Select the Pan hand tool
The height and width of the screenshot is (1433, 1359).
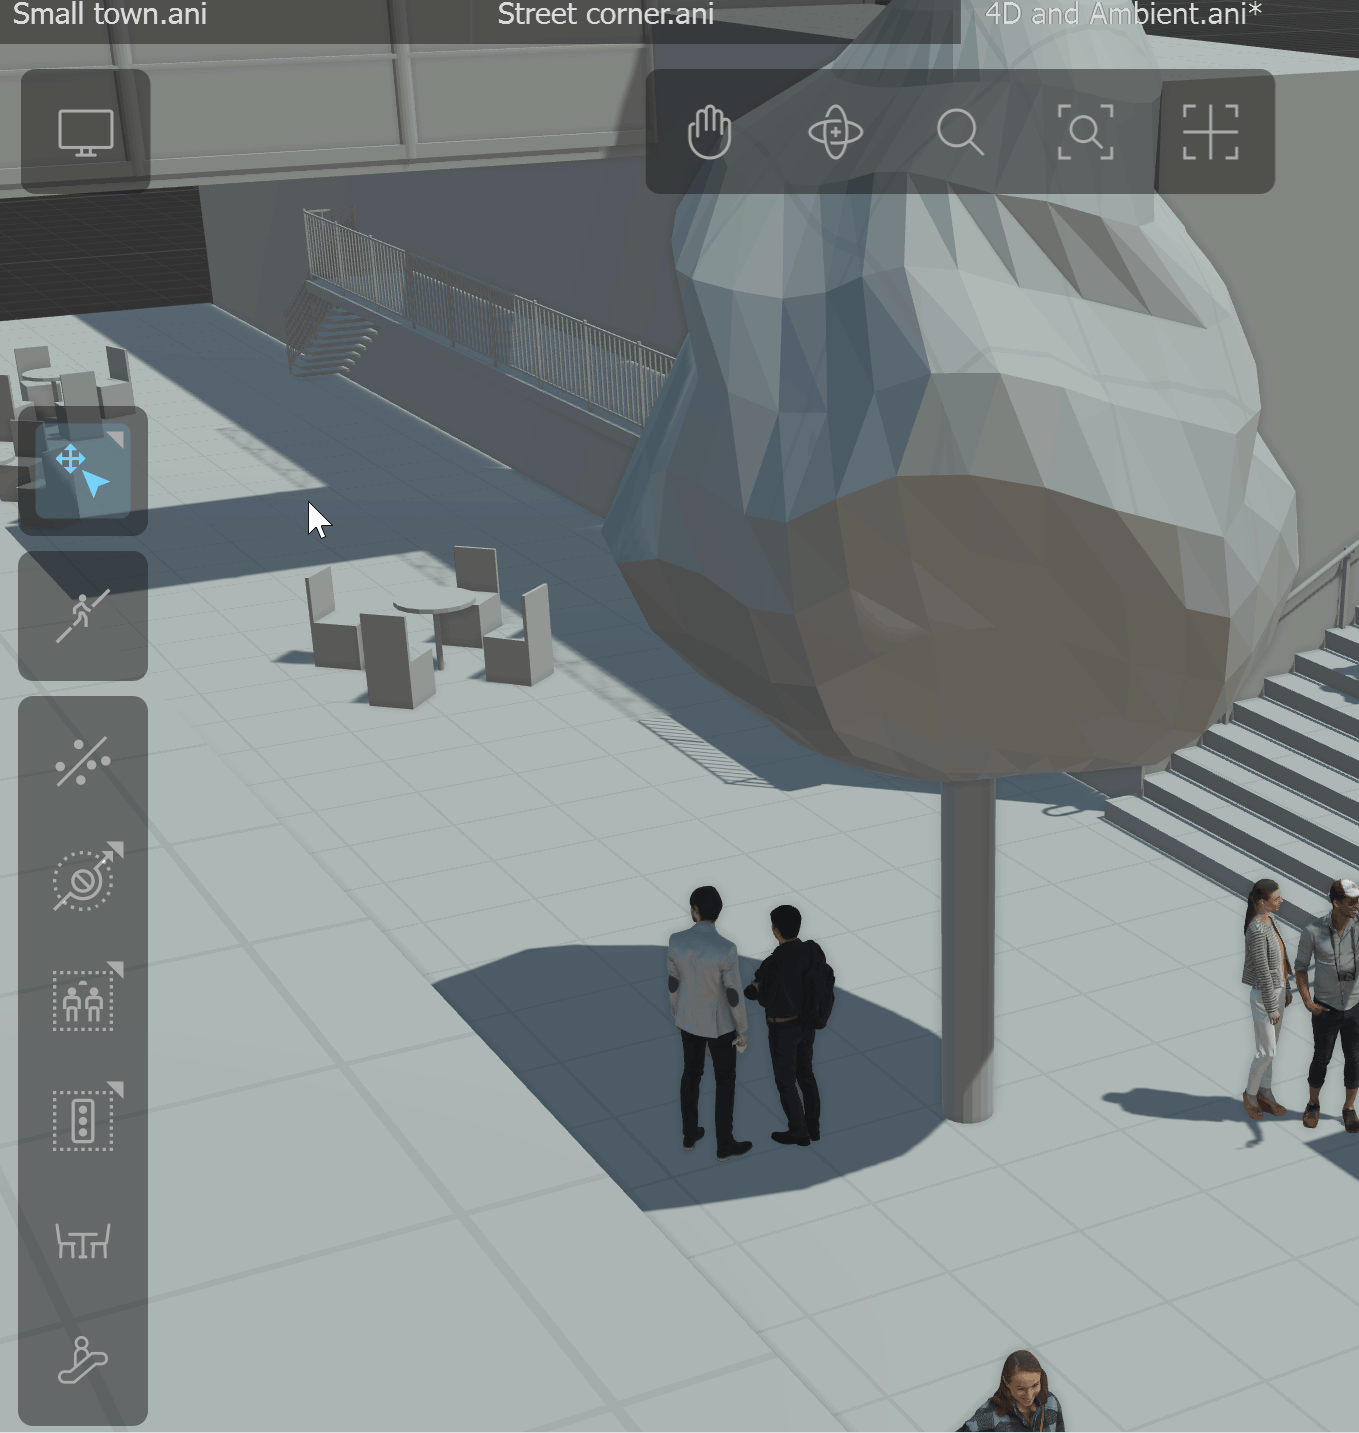point(710,131)
